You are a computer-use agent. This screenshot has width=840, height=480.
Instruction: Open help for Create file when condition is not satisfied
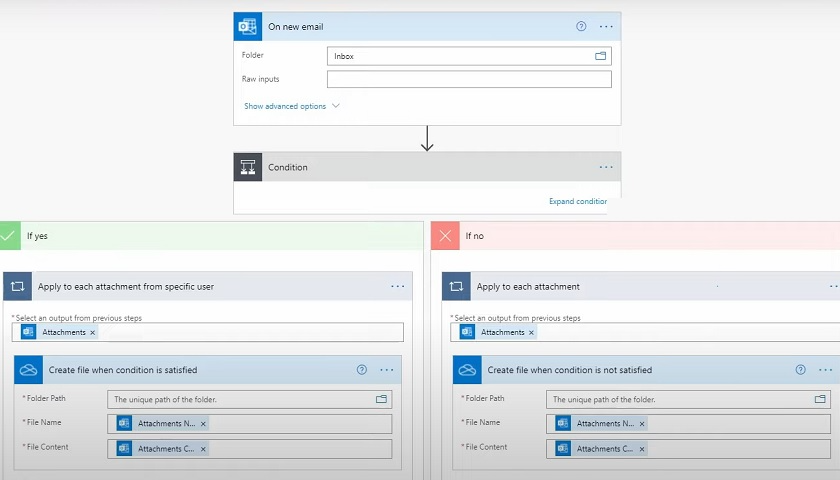click(800, 370)
